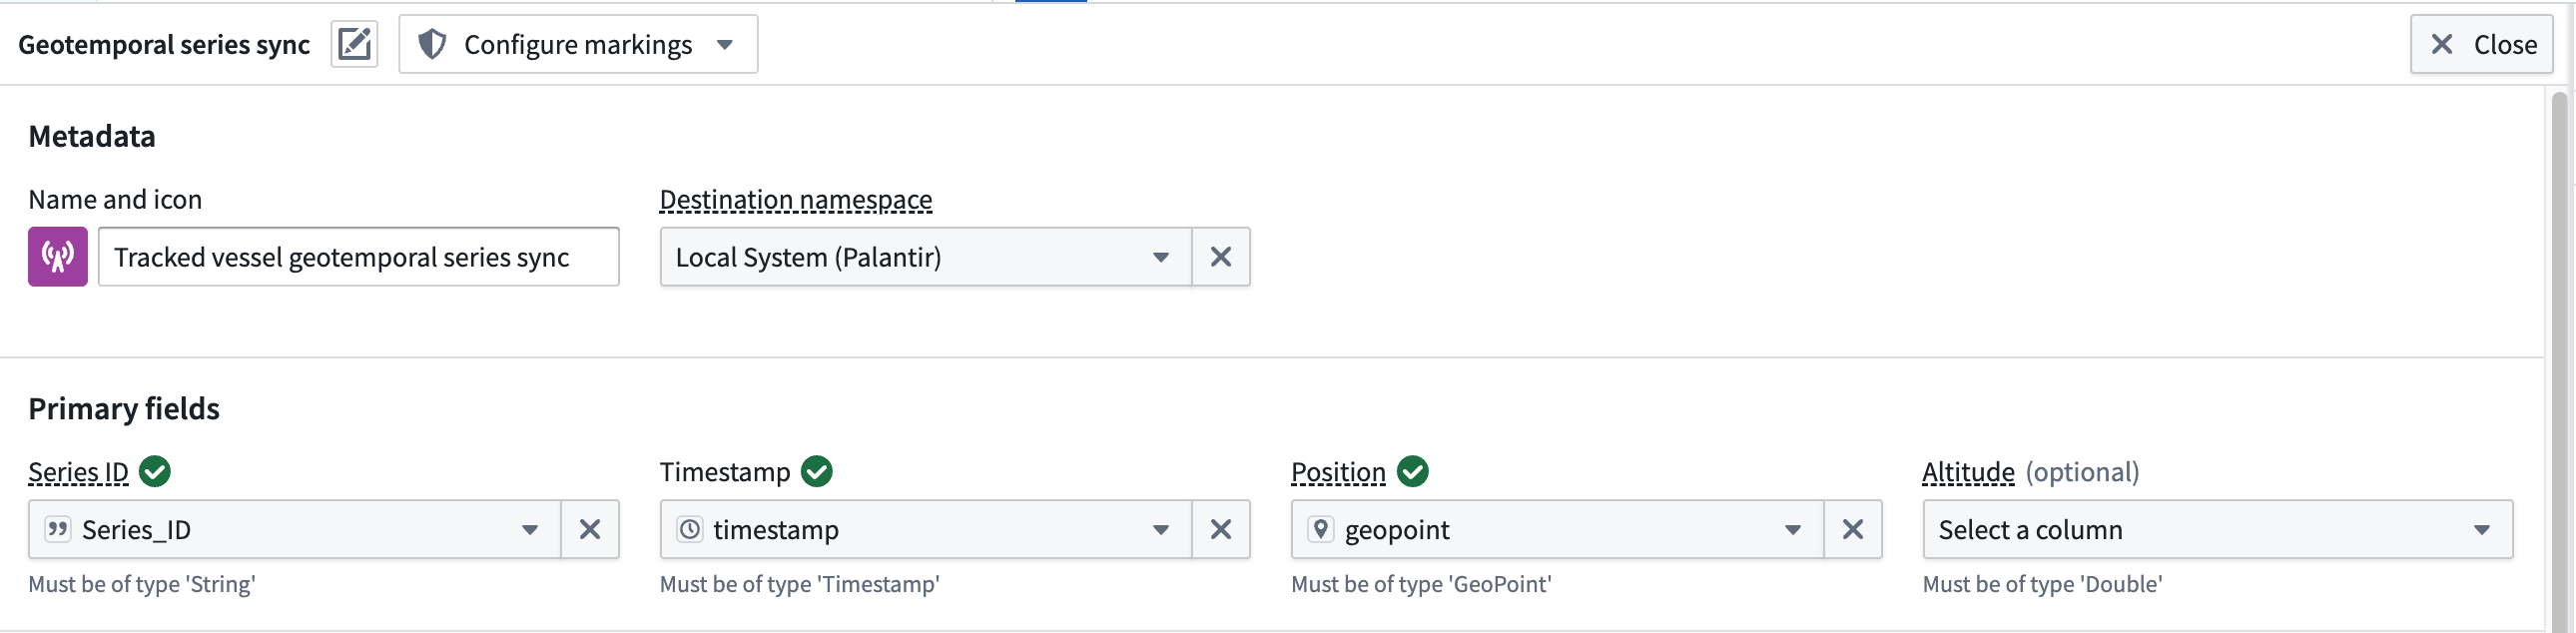The width and height of the screenshot is (2576, 633).
Task: Click the purple antenna icon to change icon
Action: click(x=58, y=257)
